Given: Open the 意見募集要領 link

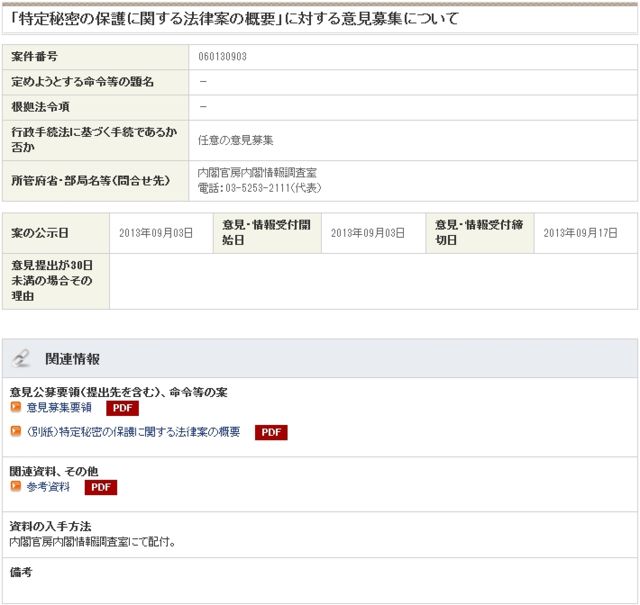Looking at the screenshot, I should pyautogui.click(x=59, y=408).
